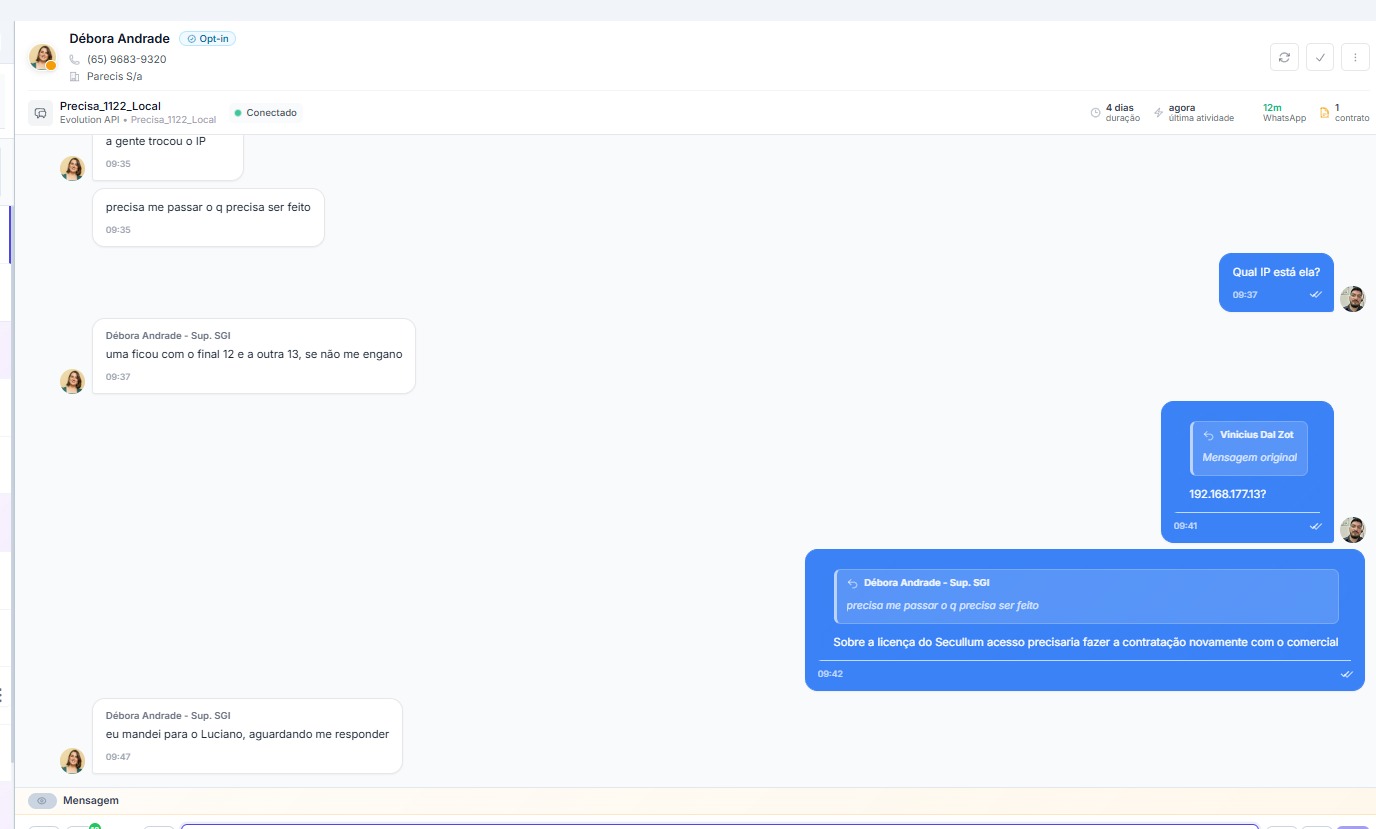The width and height of the screenshot is (1376, 829).
Task: Click the double-check read receipt on 'Qual IP está ela?'
Action: pyautogui.click(x=1315, y=295)
